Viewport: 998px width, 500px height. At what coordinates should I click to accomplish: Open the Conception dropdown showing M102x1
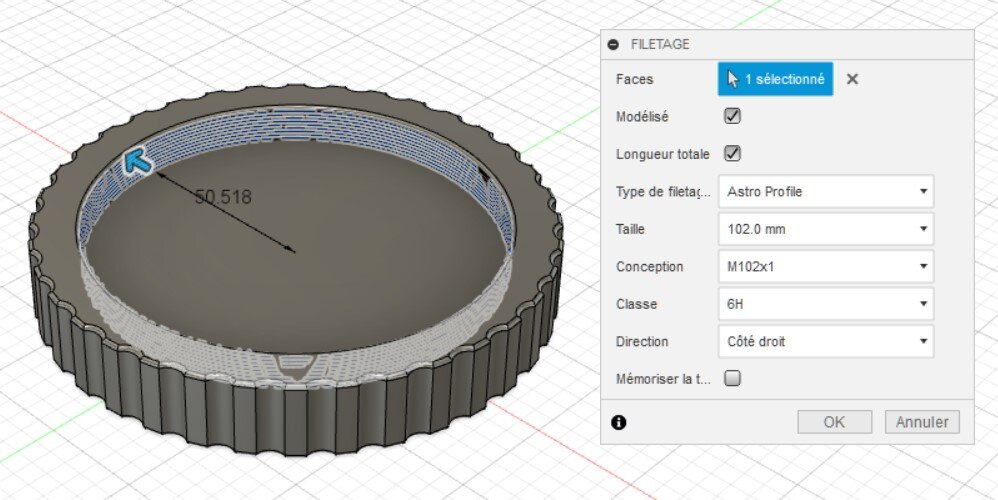pyautogui.click(x=826, y=267)
